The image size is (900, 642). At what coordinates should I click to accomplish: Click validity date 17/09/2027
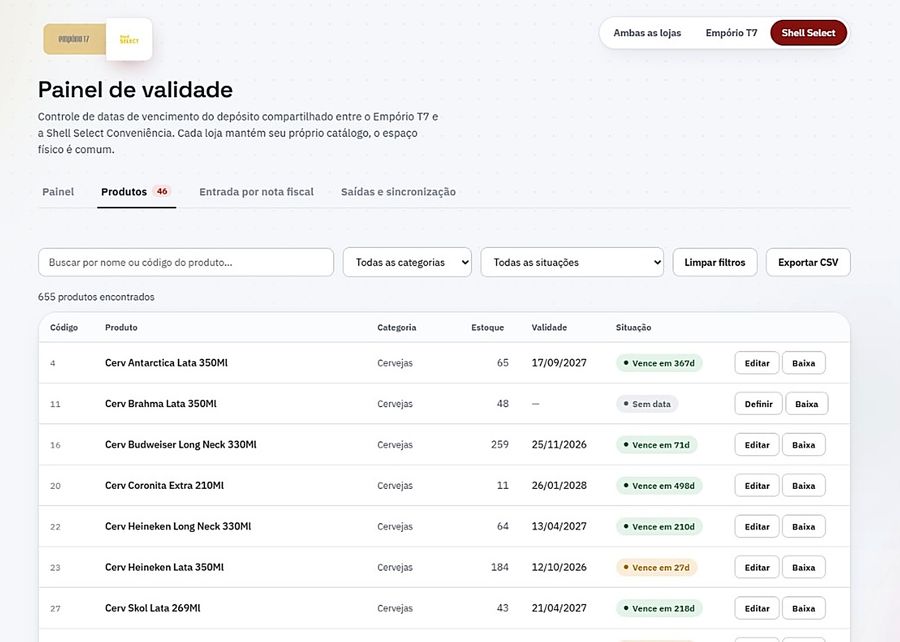click(559, 363)
